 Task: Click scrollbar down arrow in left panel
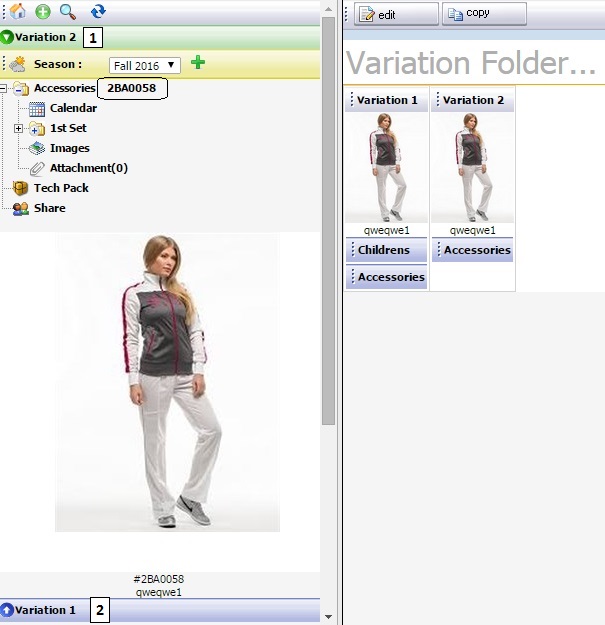tap(328, 617)
